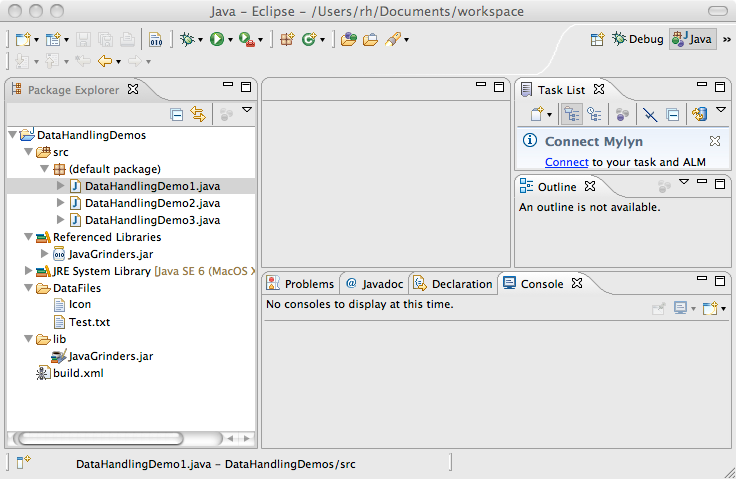Click the Connect link for Mylyn
The height and width of the screenshot is (479, 736).
click(x=567, y=162)
